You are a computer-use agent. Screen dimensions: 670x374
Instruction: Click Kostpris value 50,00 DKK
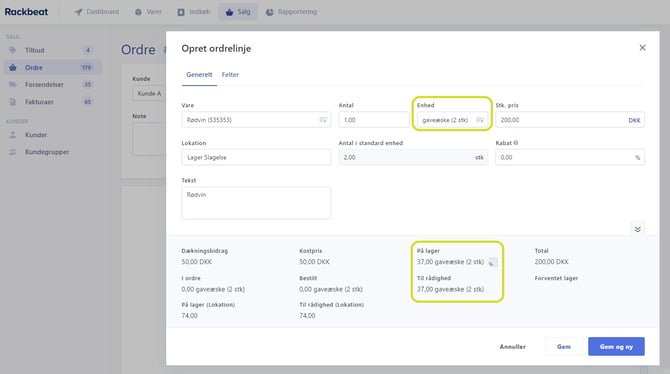[x=314, y=262]
